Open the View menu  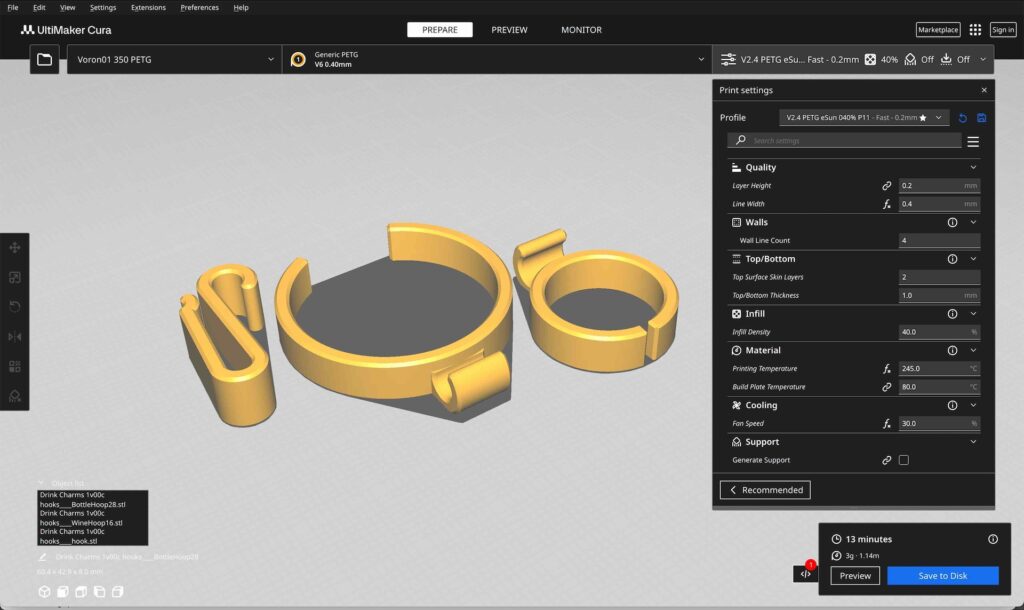(x=67, y=8)
